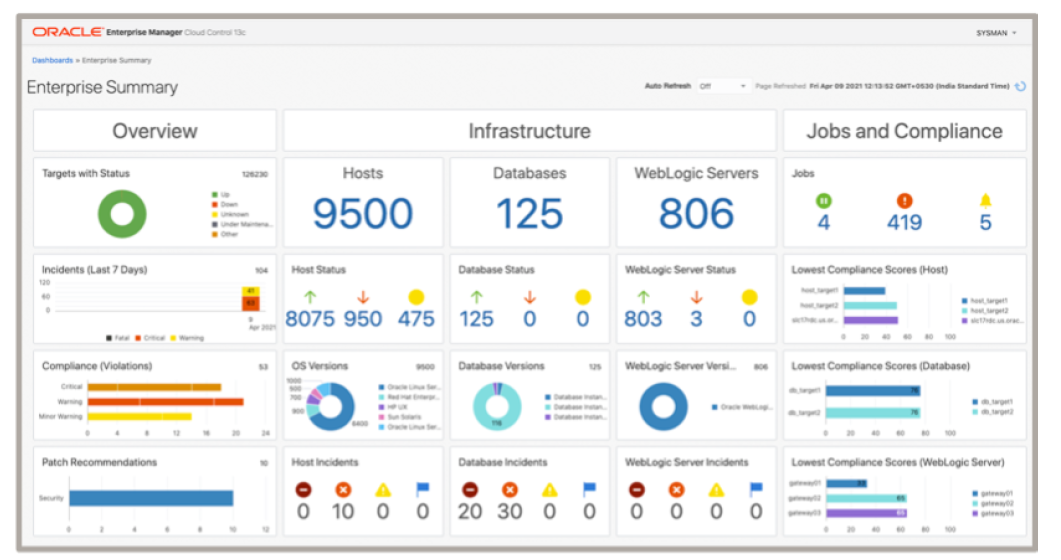Select the Overview section header
Viewport: 1061px width, 560px height.
155,131
